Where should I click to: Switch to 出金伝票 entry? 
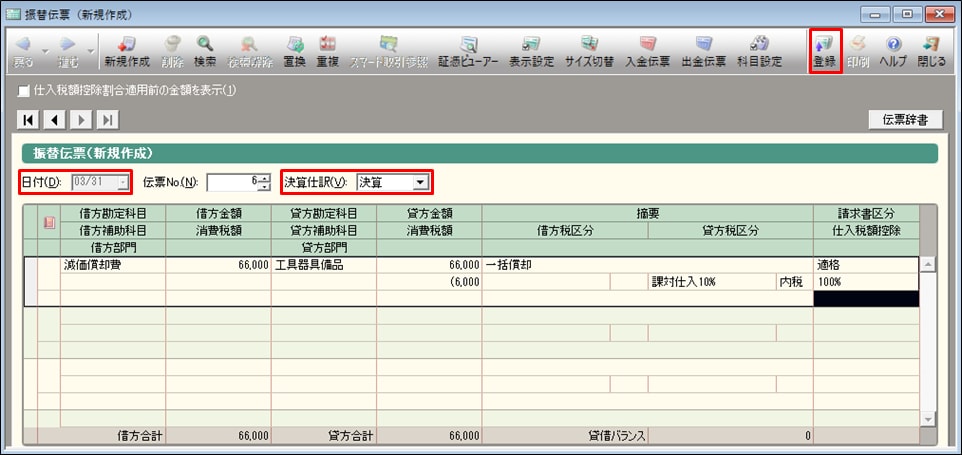(x=704, y=52)
